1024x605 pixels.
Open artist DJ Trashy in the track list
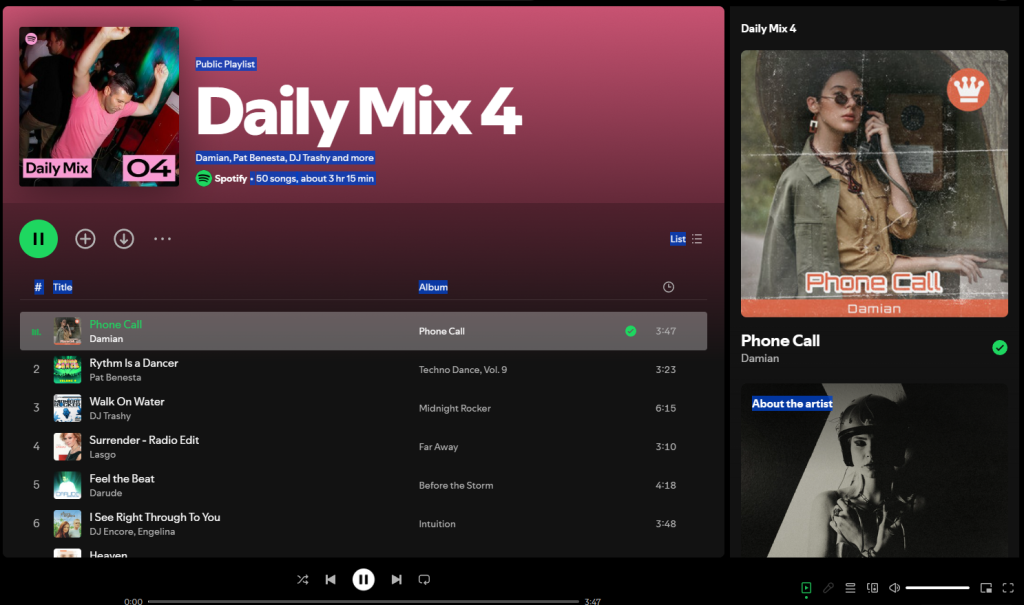pyautogui.click(x=110, y=416)
